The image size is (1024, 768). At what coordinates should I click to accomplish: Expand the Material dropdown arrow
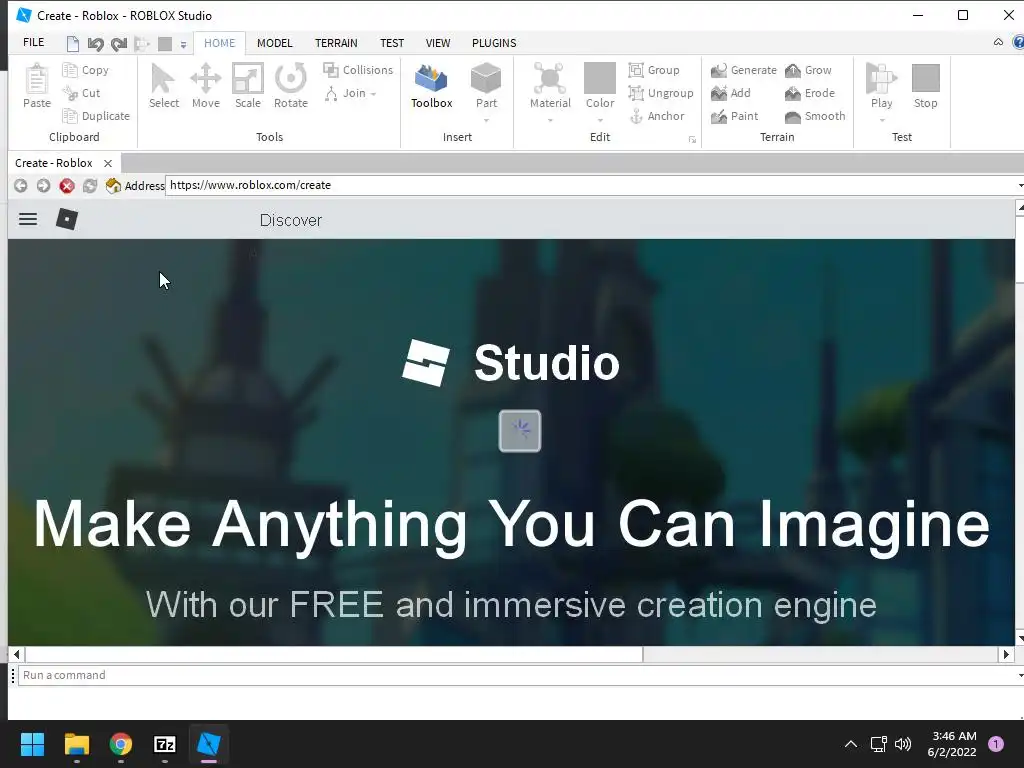tap(550, 120)
